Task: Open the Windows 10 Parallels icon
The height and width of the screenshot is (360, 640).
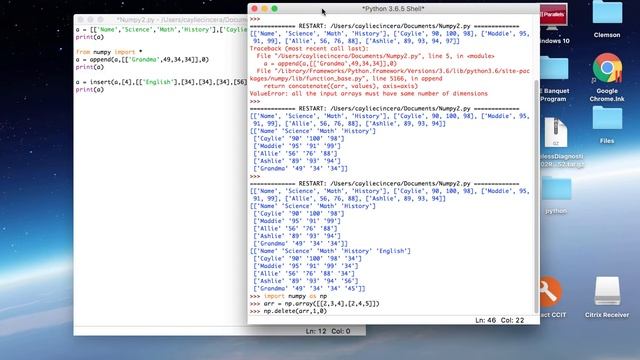Action: click(x=553, y=17)
